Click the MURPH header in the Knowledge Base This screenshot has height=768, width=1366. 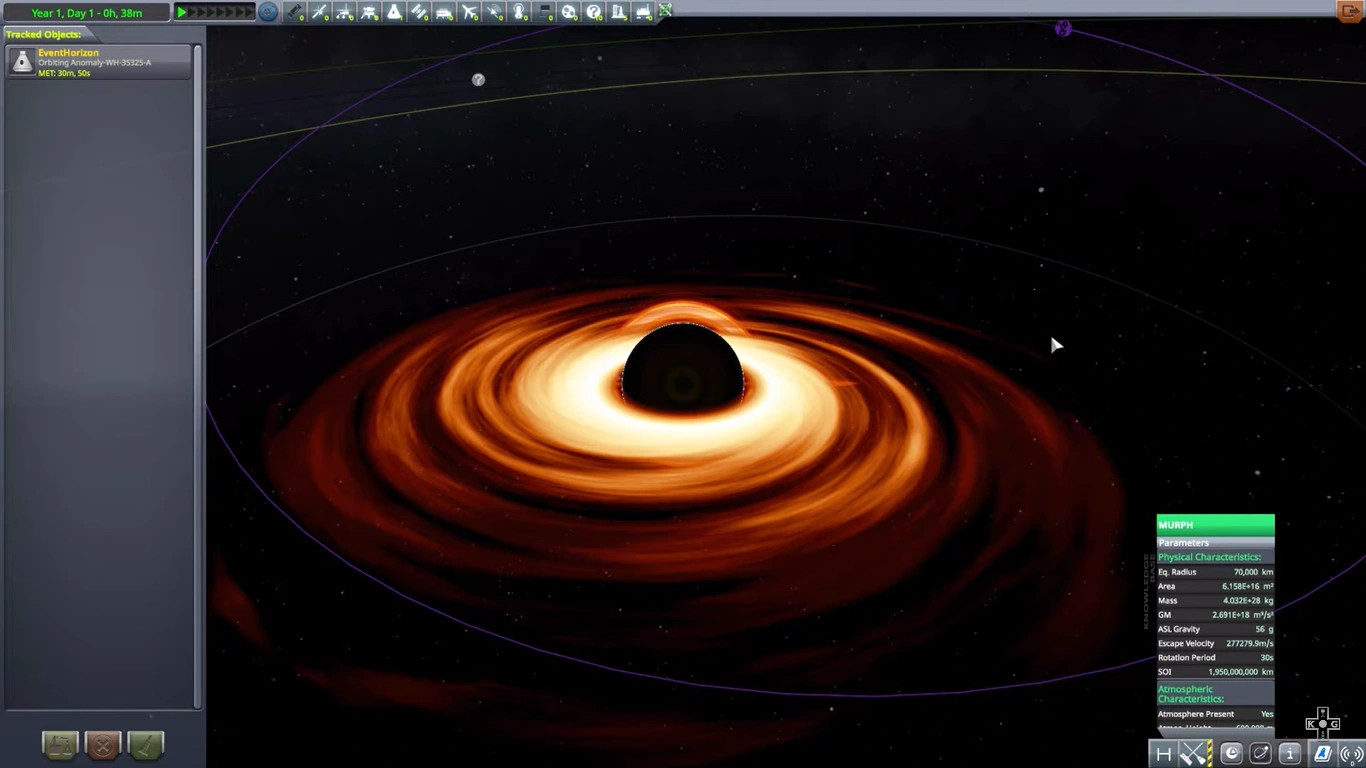pyautogui.click(x=1215, y=525)
